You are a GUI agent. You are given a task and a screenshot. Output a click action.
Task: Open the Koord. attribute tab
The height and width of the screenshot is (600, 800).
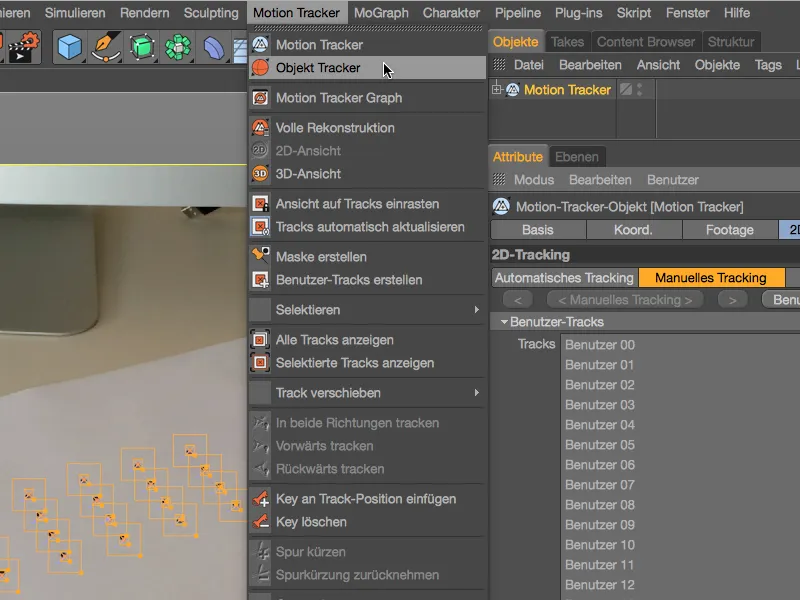pos(633,230)
